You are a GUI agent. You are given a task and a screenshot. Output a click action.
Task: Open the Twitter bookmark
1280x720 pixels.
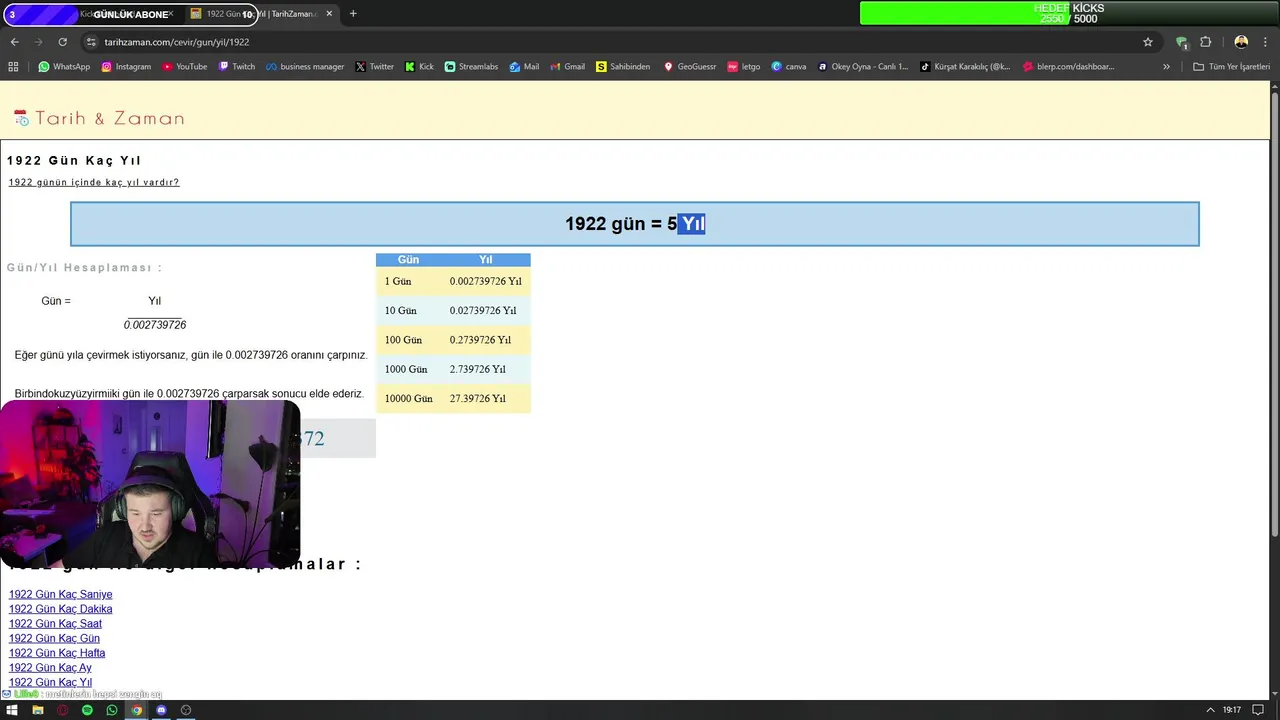(x=375, y=67)
